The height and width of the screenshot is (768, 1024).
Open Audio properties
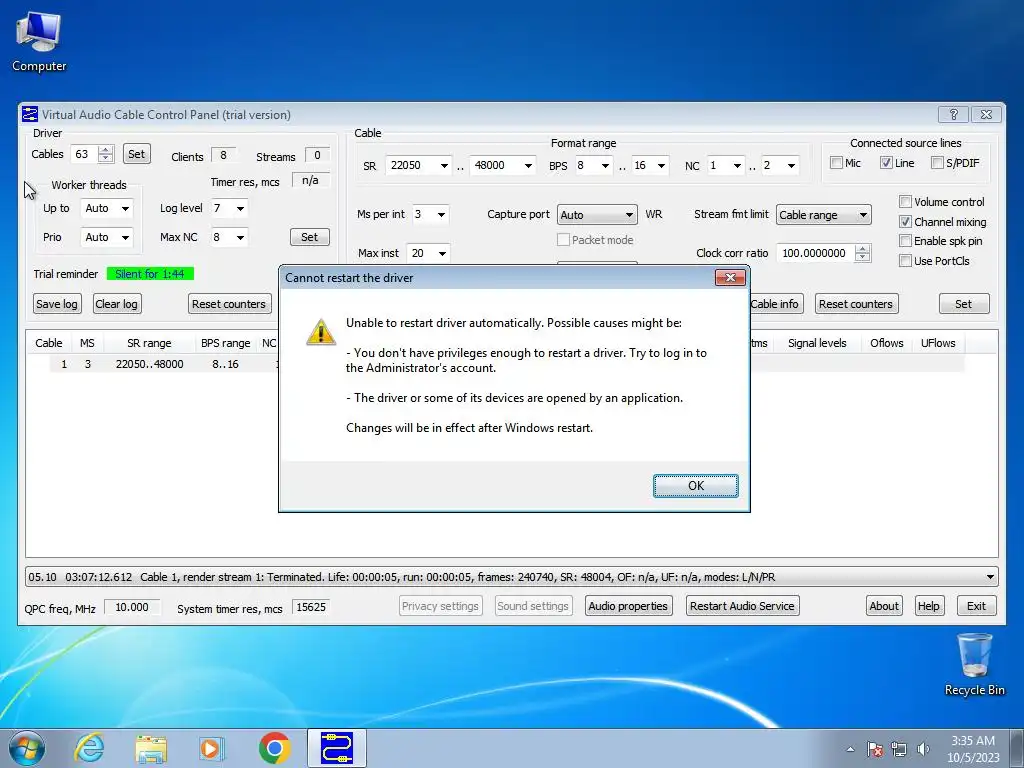628,606
